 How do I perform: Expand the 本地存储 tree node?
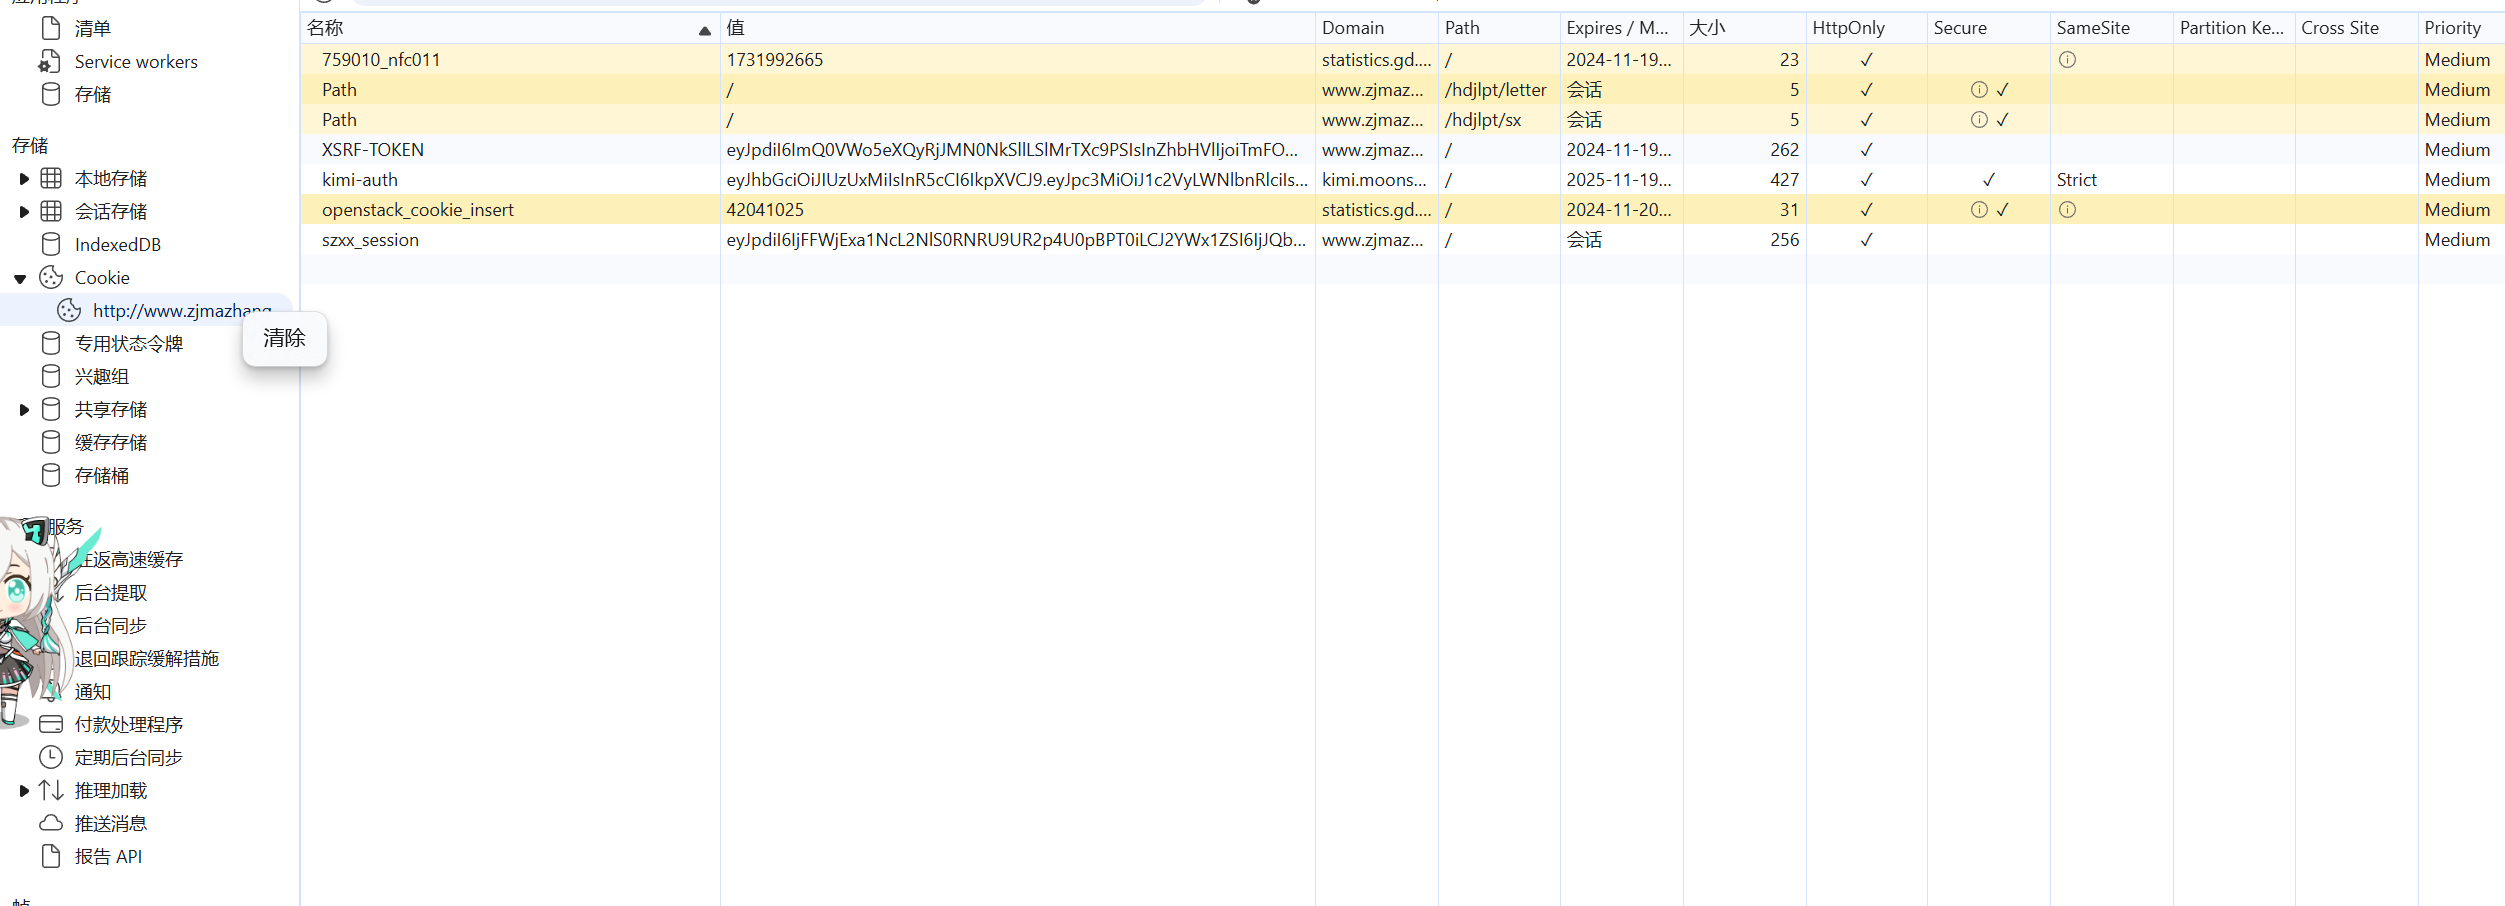coord(24,179)
